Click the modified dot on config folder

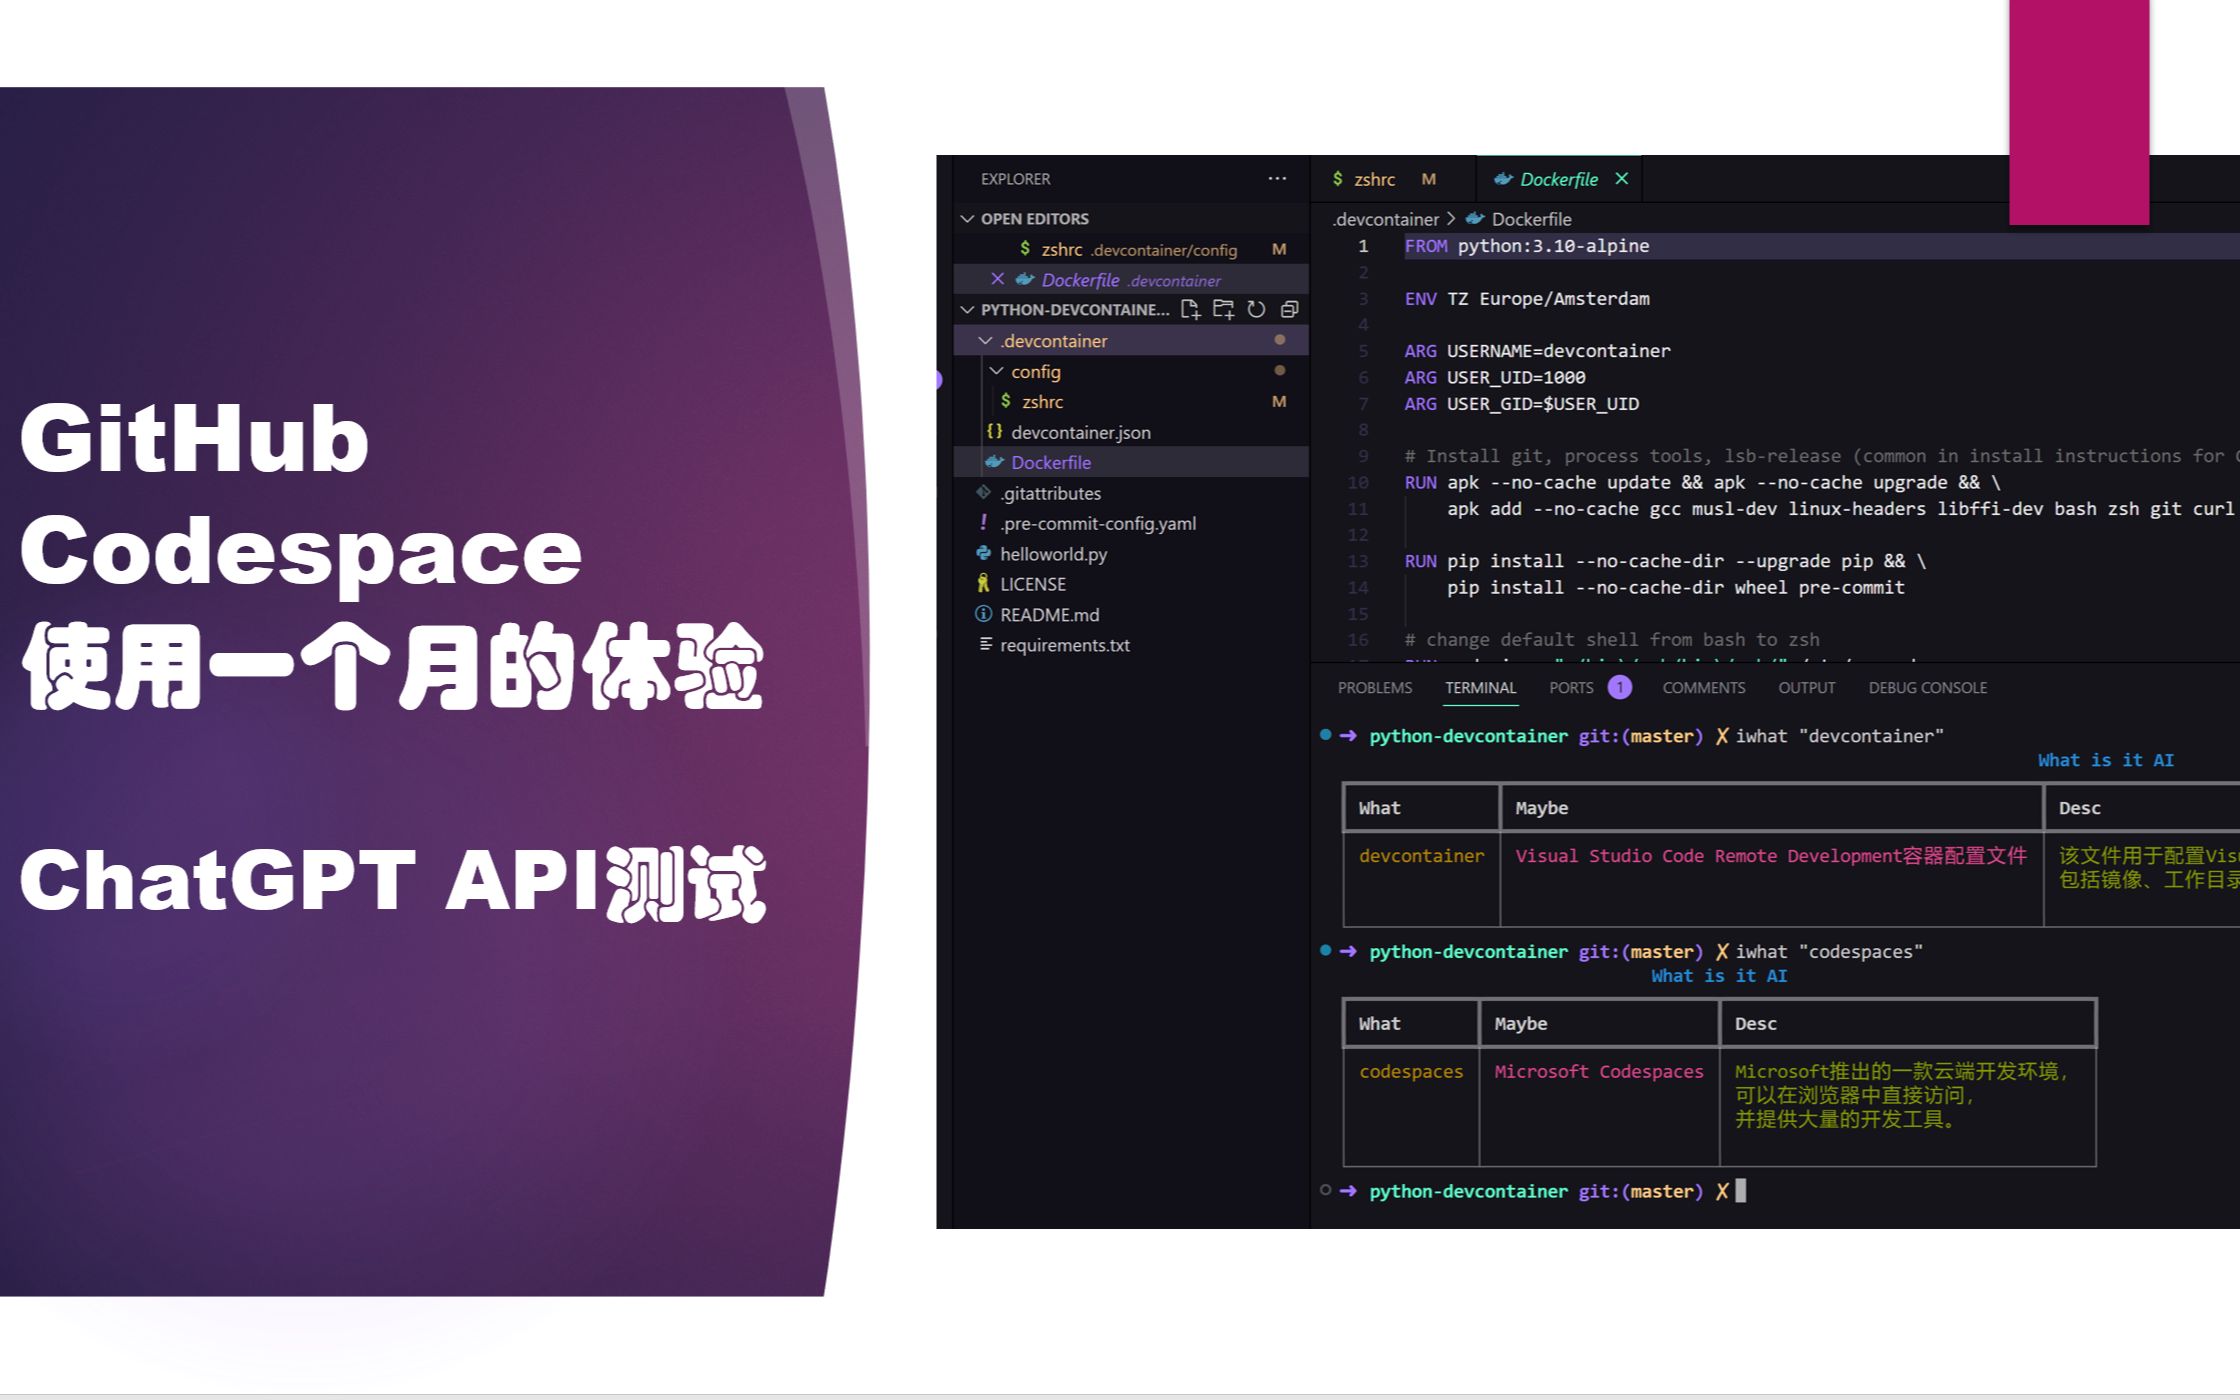tap(1279, 370)
